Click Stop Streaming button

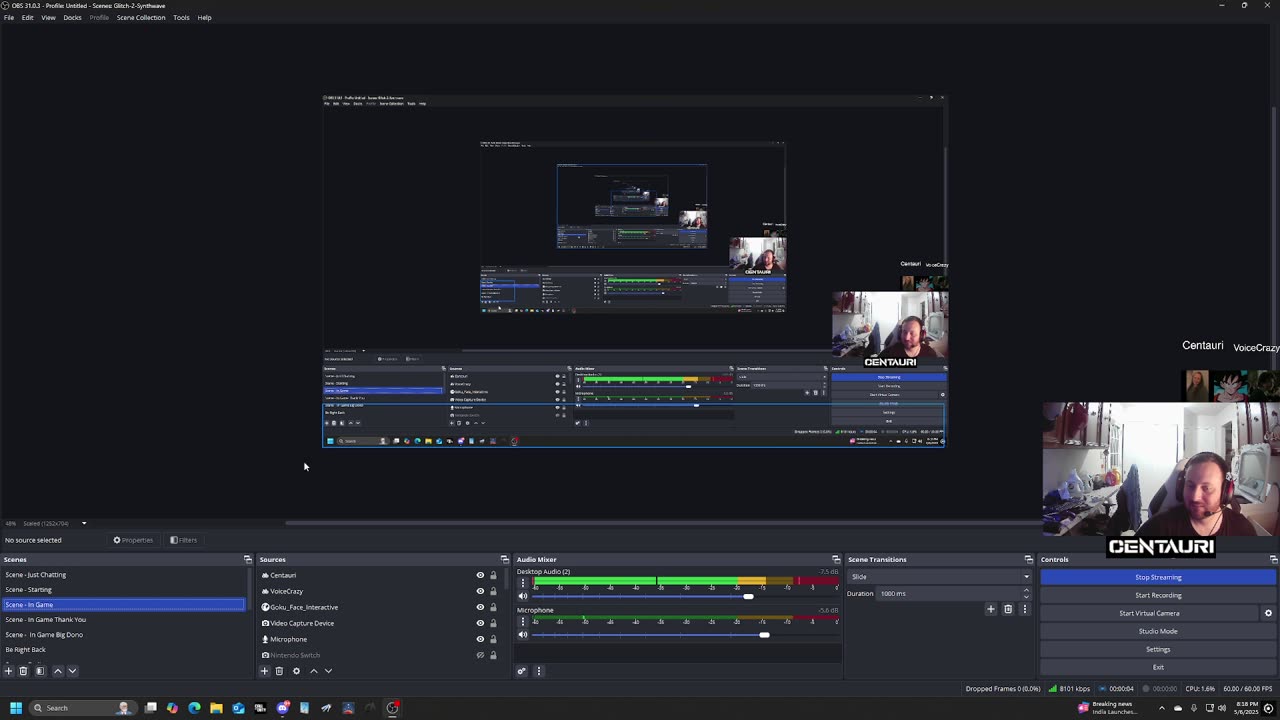[x=1158, y=577]
